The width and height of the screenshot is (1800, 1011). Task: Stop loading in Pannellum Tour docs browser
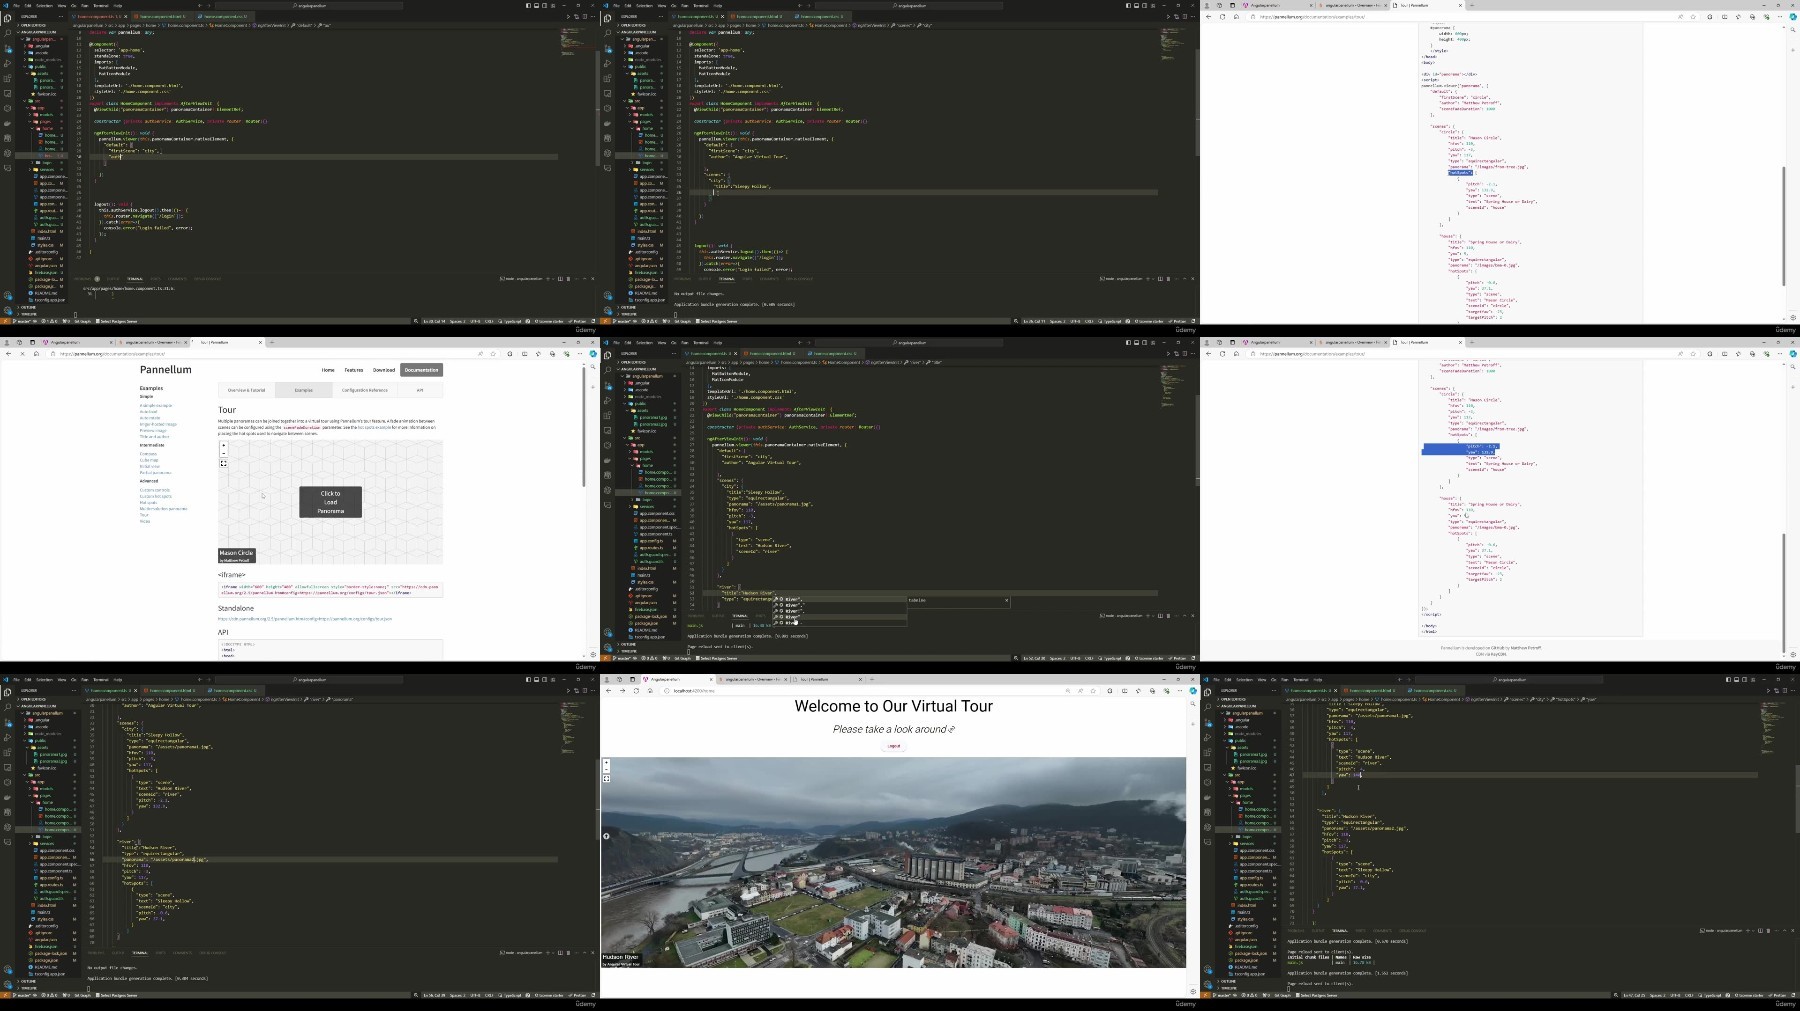[x=22, y=354]
